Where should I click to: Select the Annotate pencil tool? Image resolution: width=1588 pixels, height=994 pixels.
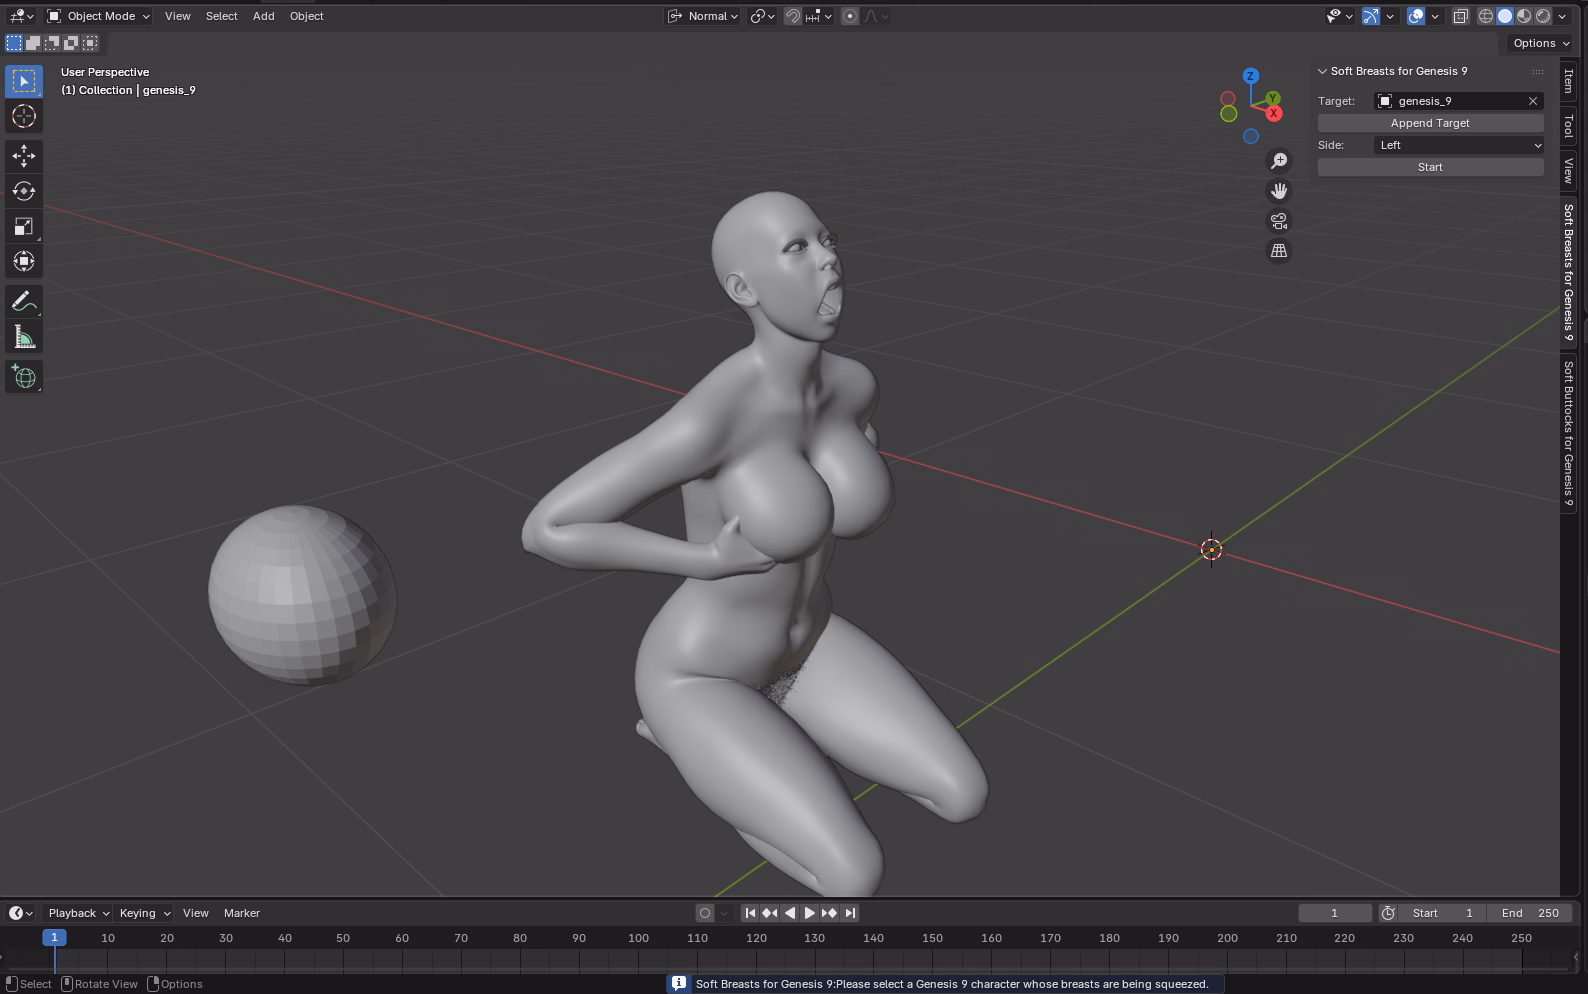24,301
